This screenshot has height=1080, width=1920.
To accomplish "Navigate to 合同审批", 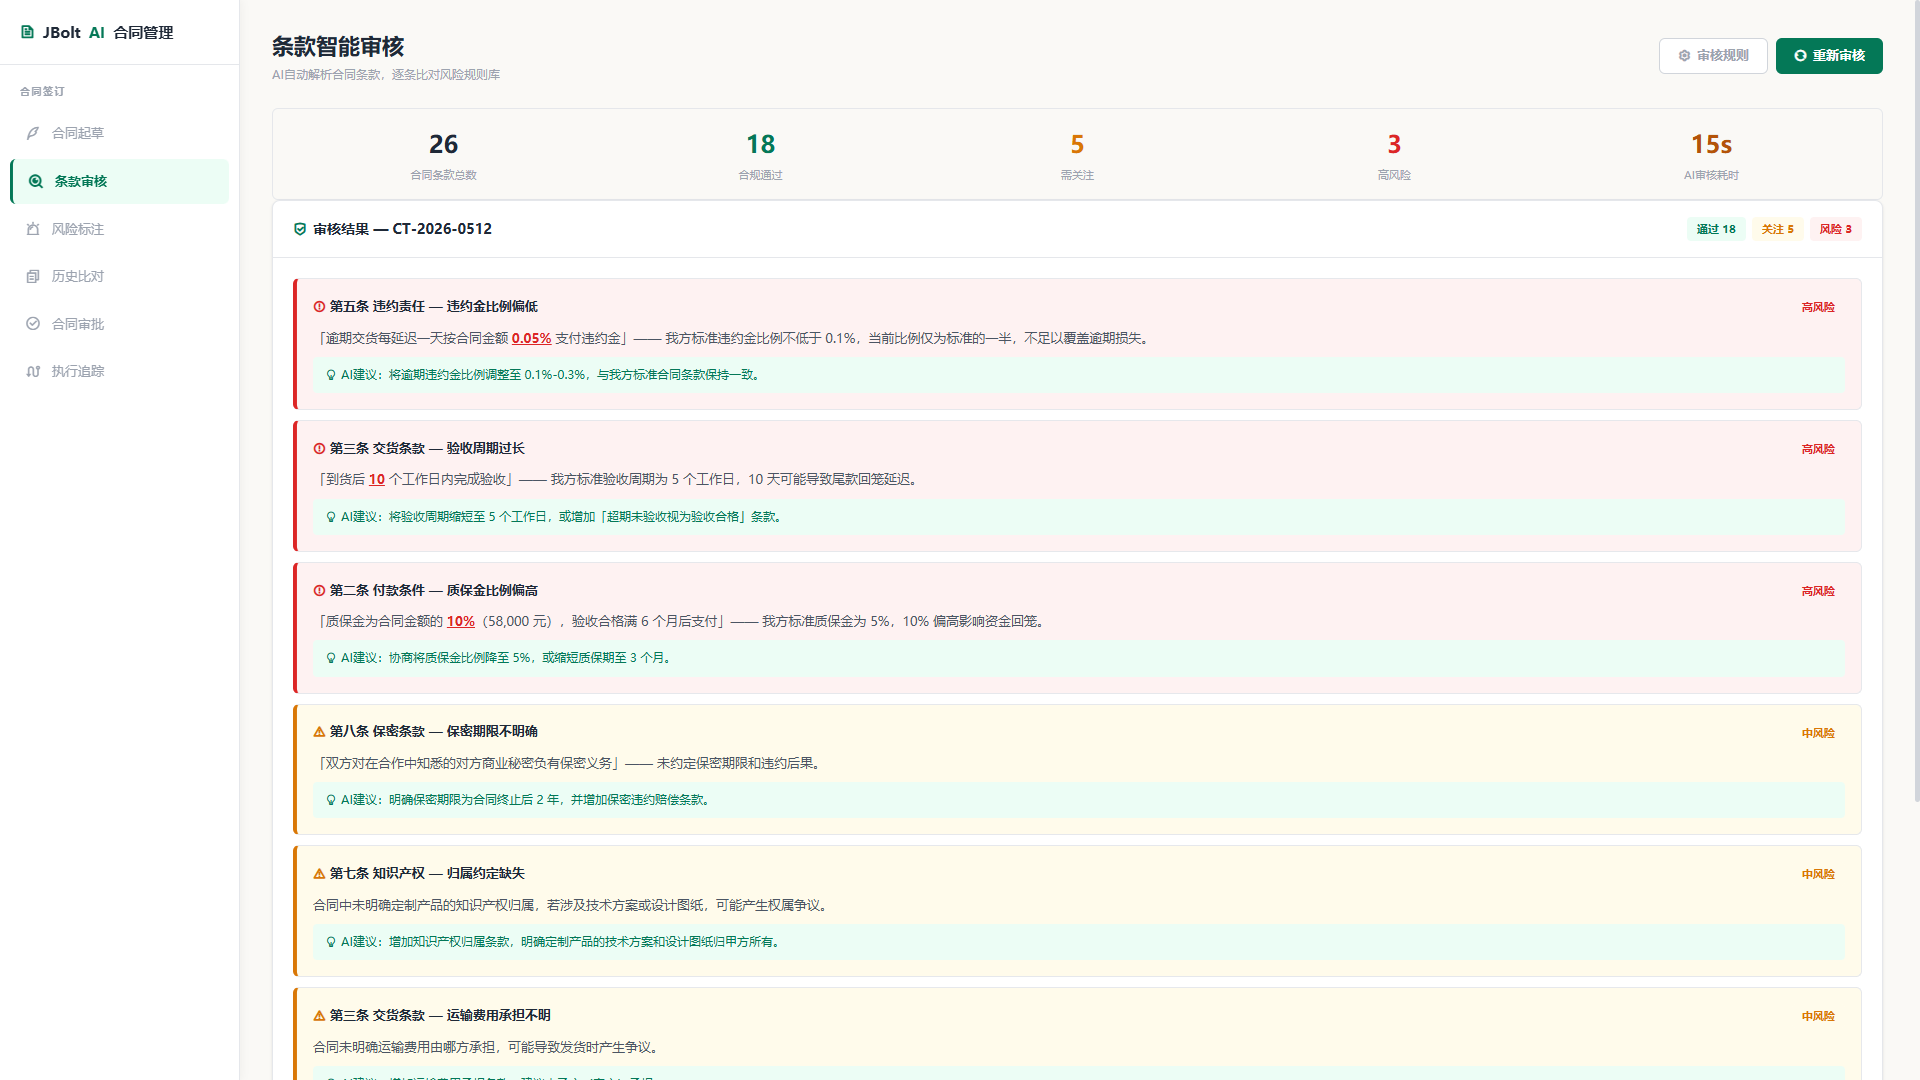I will click(119, 324).
